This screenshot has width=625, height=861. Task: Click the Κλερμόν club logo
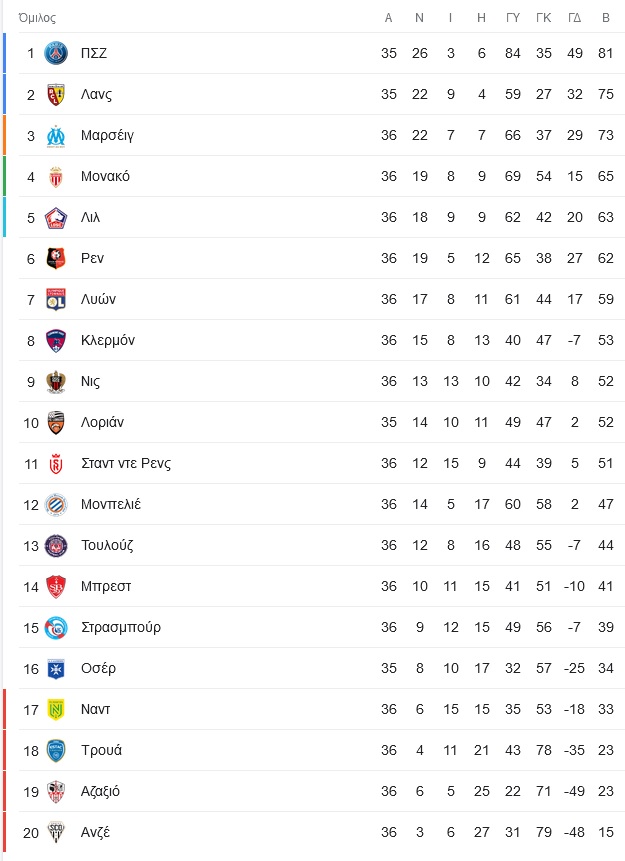click(x=55, y=340)
